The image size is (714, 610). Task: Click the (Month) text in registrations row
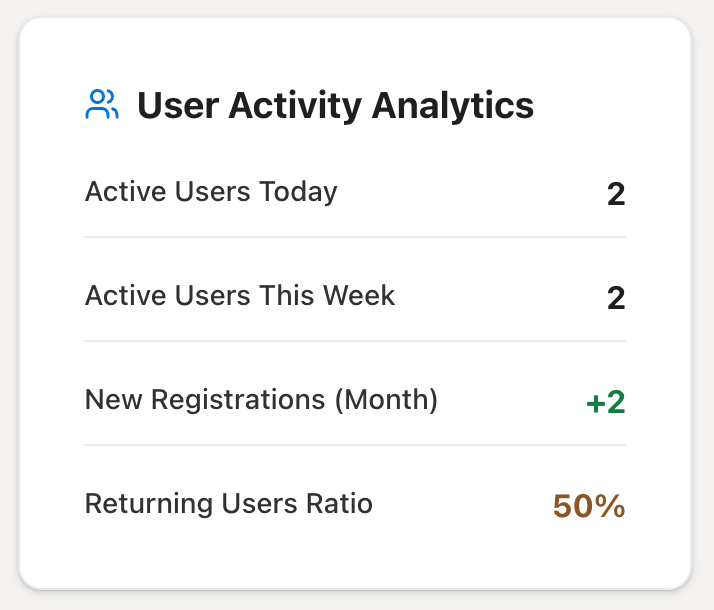[386, 400]
